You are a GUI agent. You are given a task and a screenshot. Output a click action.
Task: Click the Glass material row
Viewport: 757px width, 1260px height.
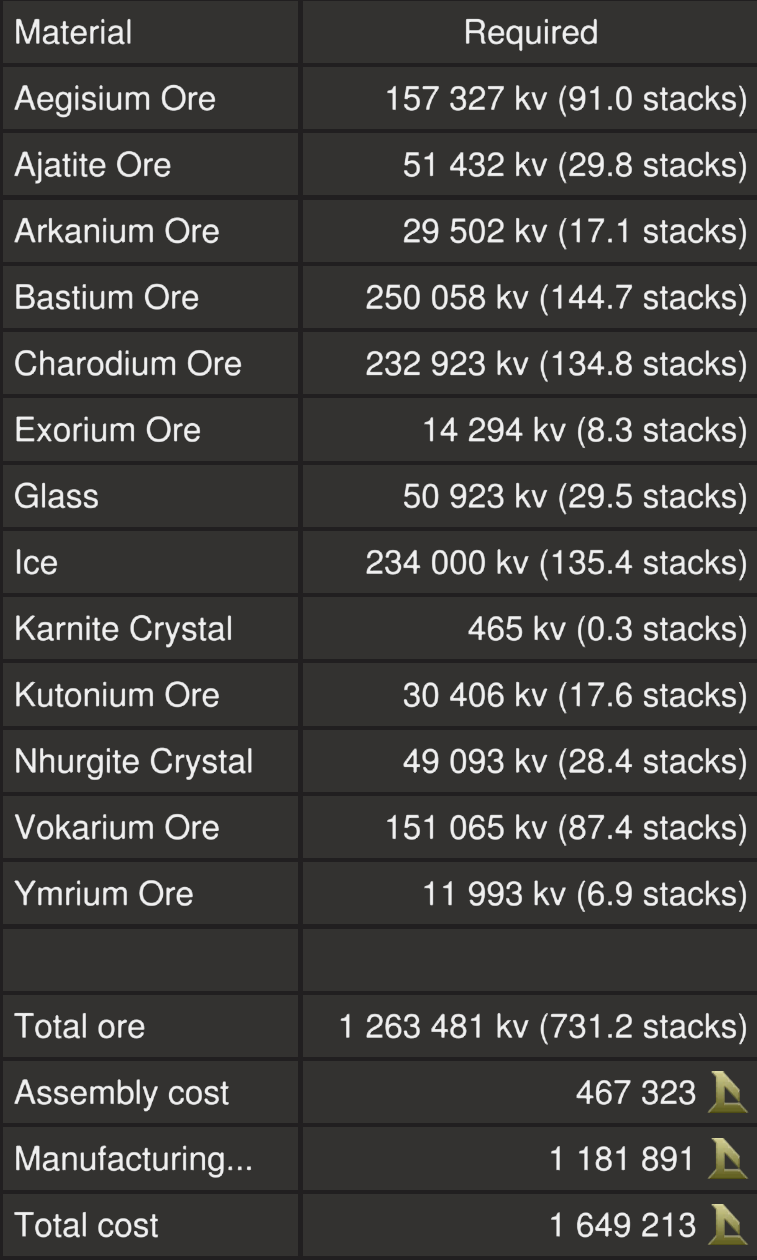click(57, 496)
